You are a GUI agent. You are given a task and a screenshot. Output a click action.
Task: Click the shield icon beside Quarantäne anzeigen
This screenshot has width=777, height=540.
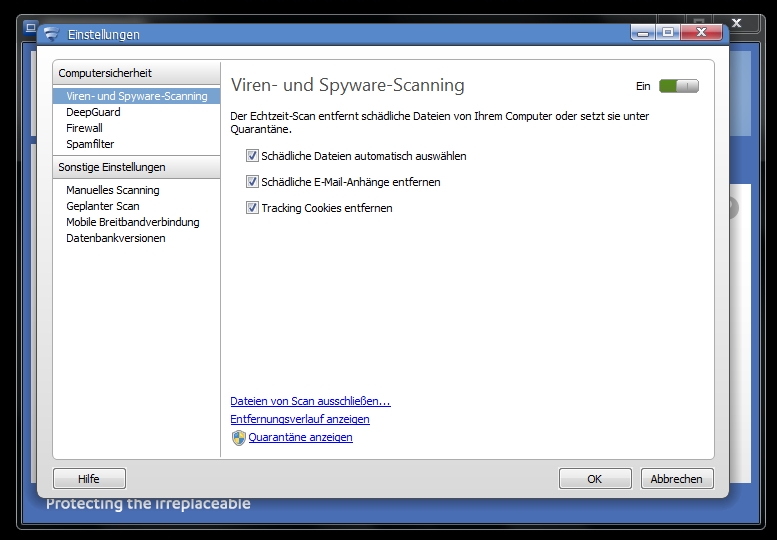click(239, 437)
